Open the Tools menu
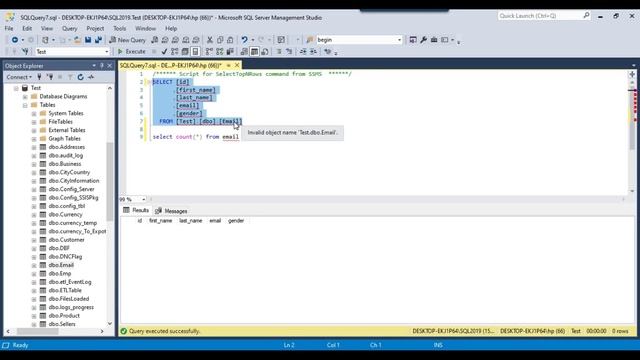640x360 pixels. click(120, 29)
